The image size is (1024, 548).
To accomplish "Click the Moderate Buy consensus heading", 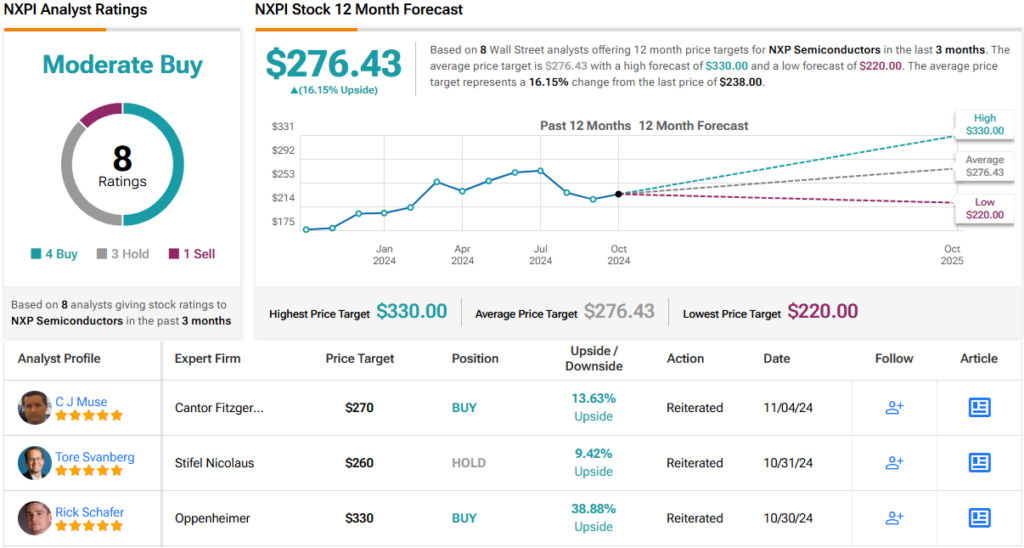I will point(122,65).
